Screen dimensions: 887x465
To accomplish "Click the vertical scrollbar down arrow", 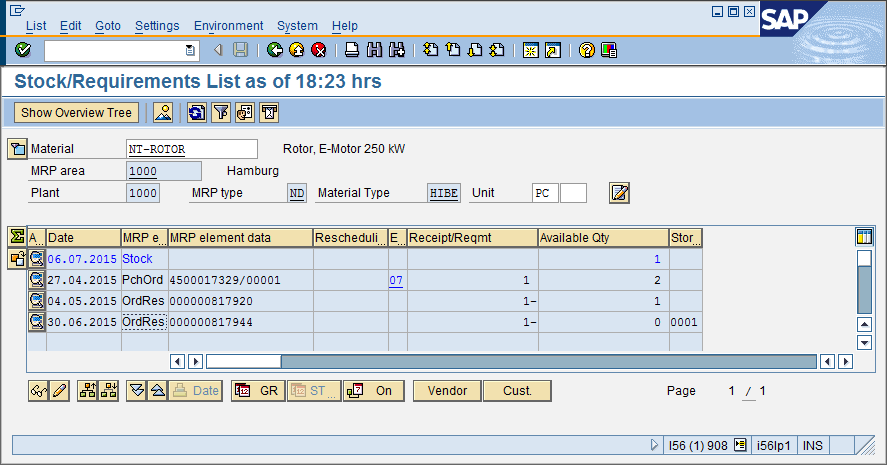I will (864, 342).
